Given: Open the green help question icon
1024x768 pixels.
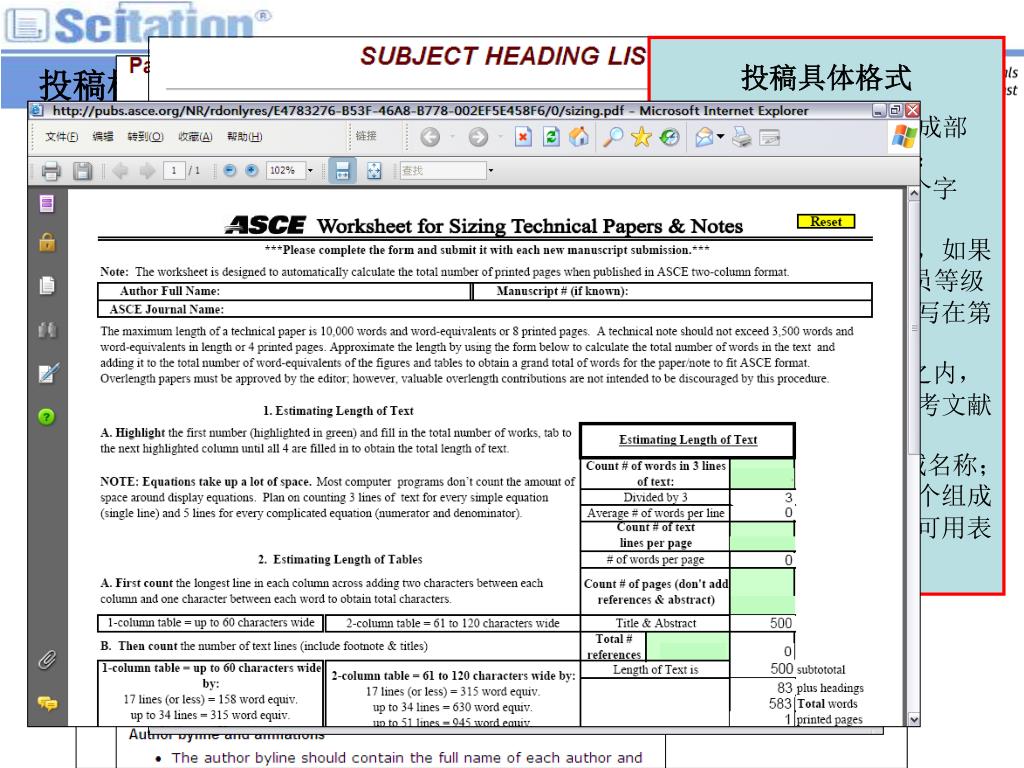Looking at the screenshot, I should 46,417.
